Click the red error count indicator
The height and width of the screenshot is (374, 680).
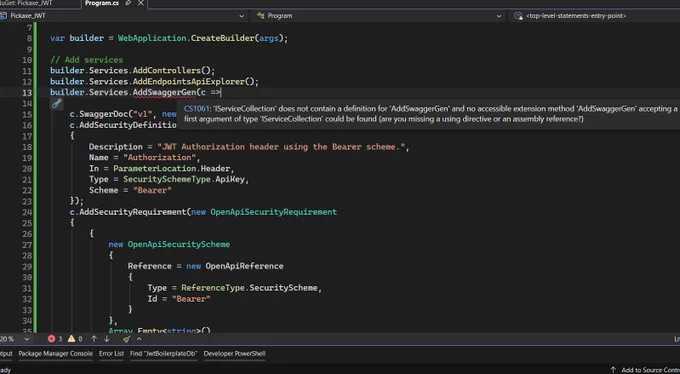point(55,339)
